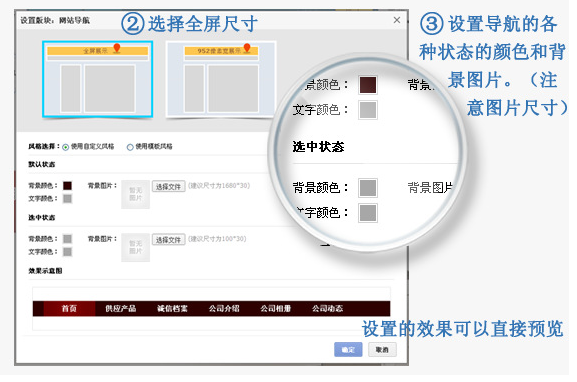Click the 风格选择 label
The image size is (577, 382).
(44, 146)
